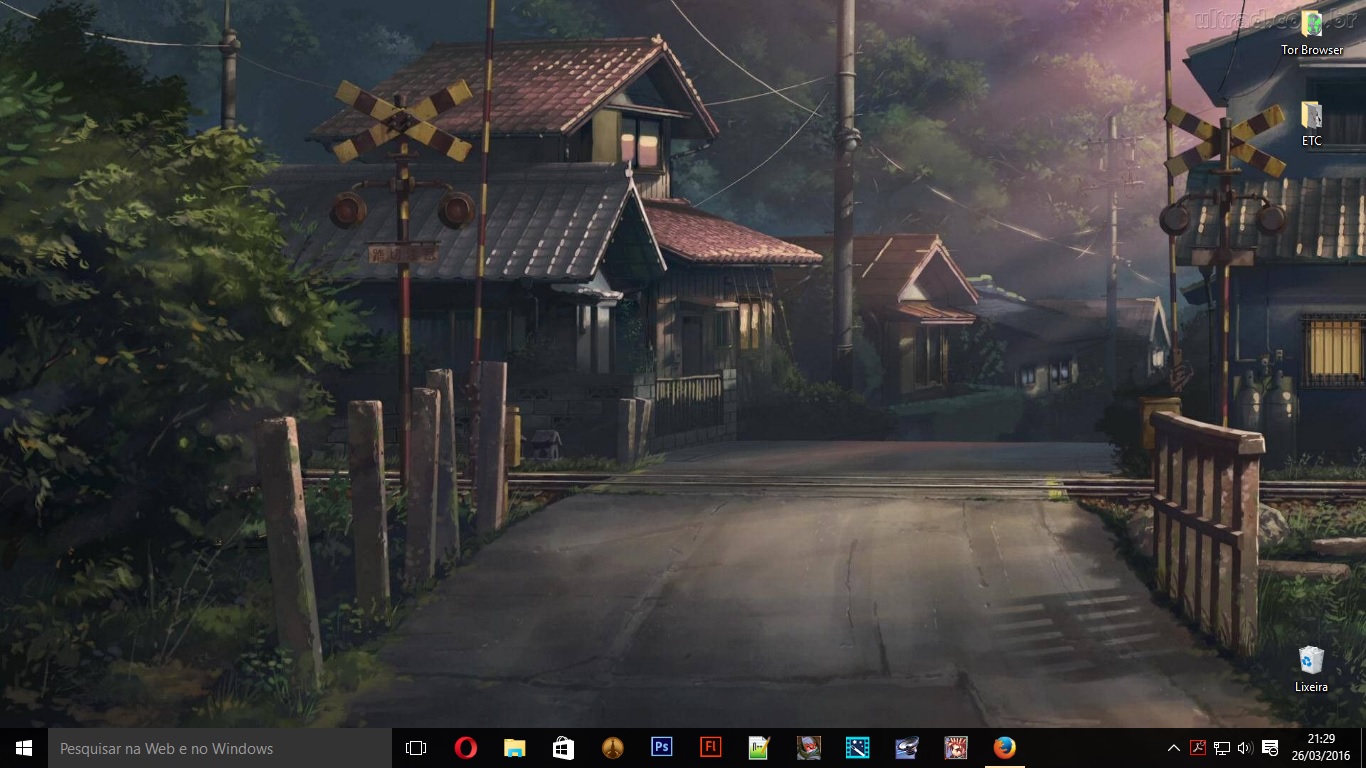Open the Windows Store taskbar icon

point(563,748)
